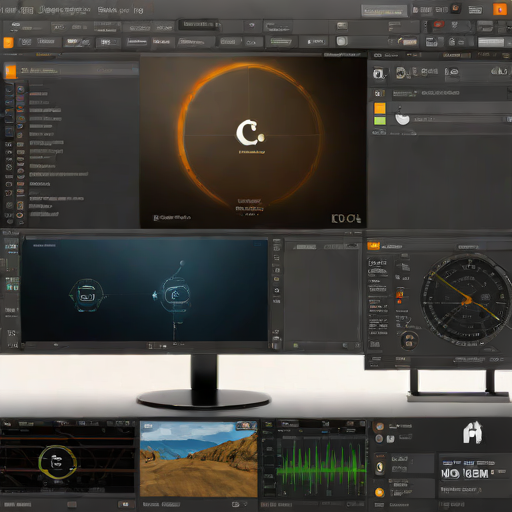Click the orange square icon in top-right corner
Viewport: 512px width, 512px height.
pyautogui.click(x=500, y=10)
